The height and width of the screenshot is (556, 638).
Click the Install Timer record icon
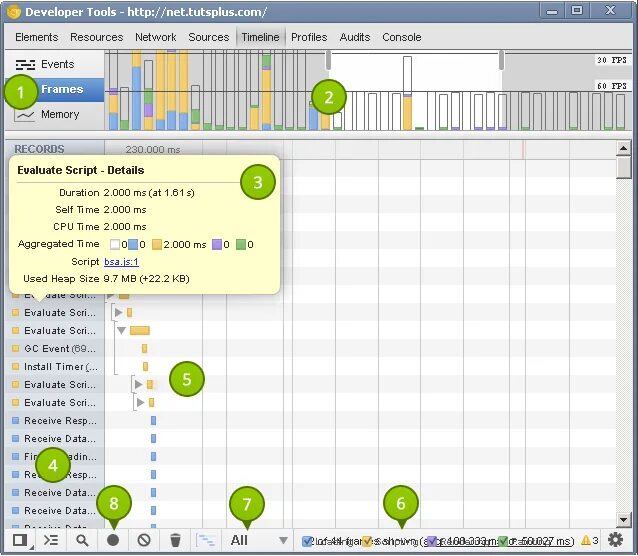(x=15, y=366)
